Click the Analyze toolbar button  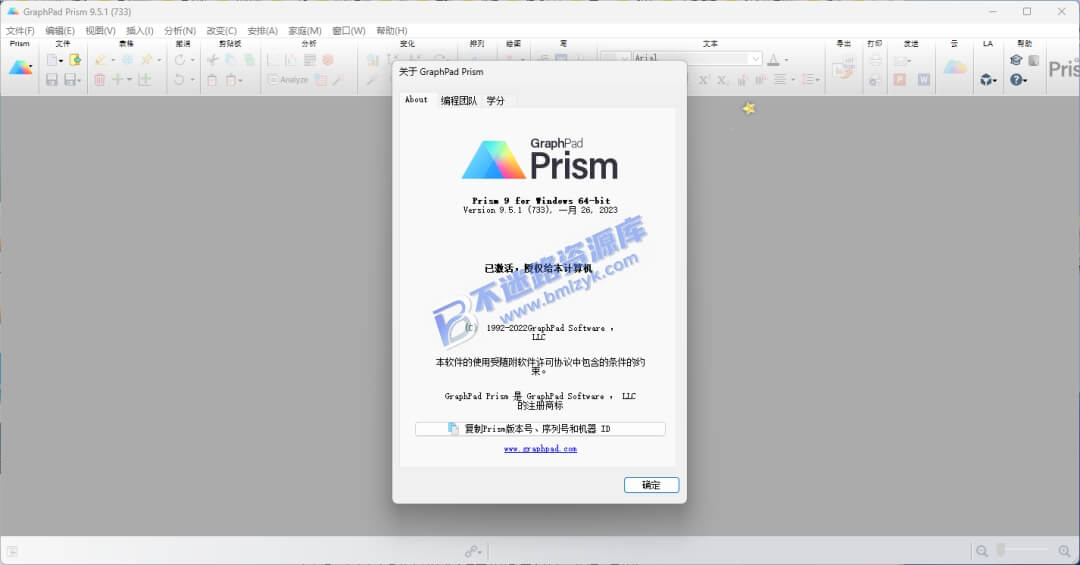[x=287, y=80]
